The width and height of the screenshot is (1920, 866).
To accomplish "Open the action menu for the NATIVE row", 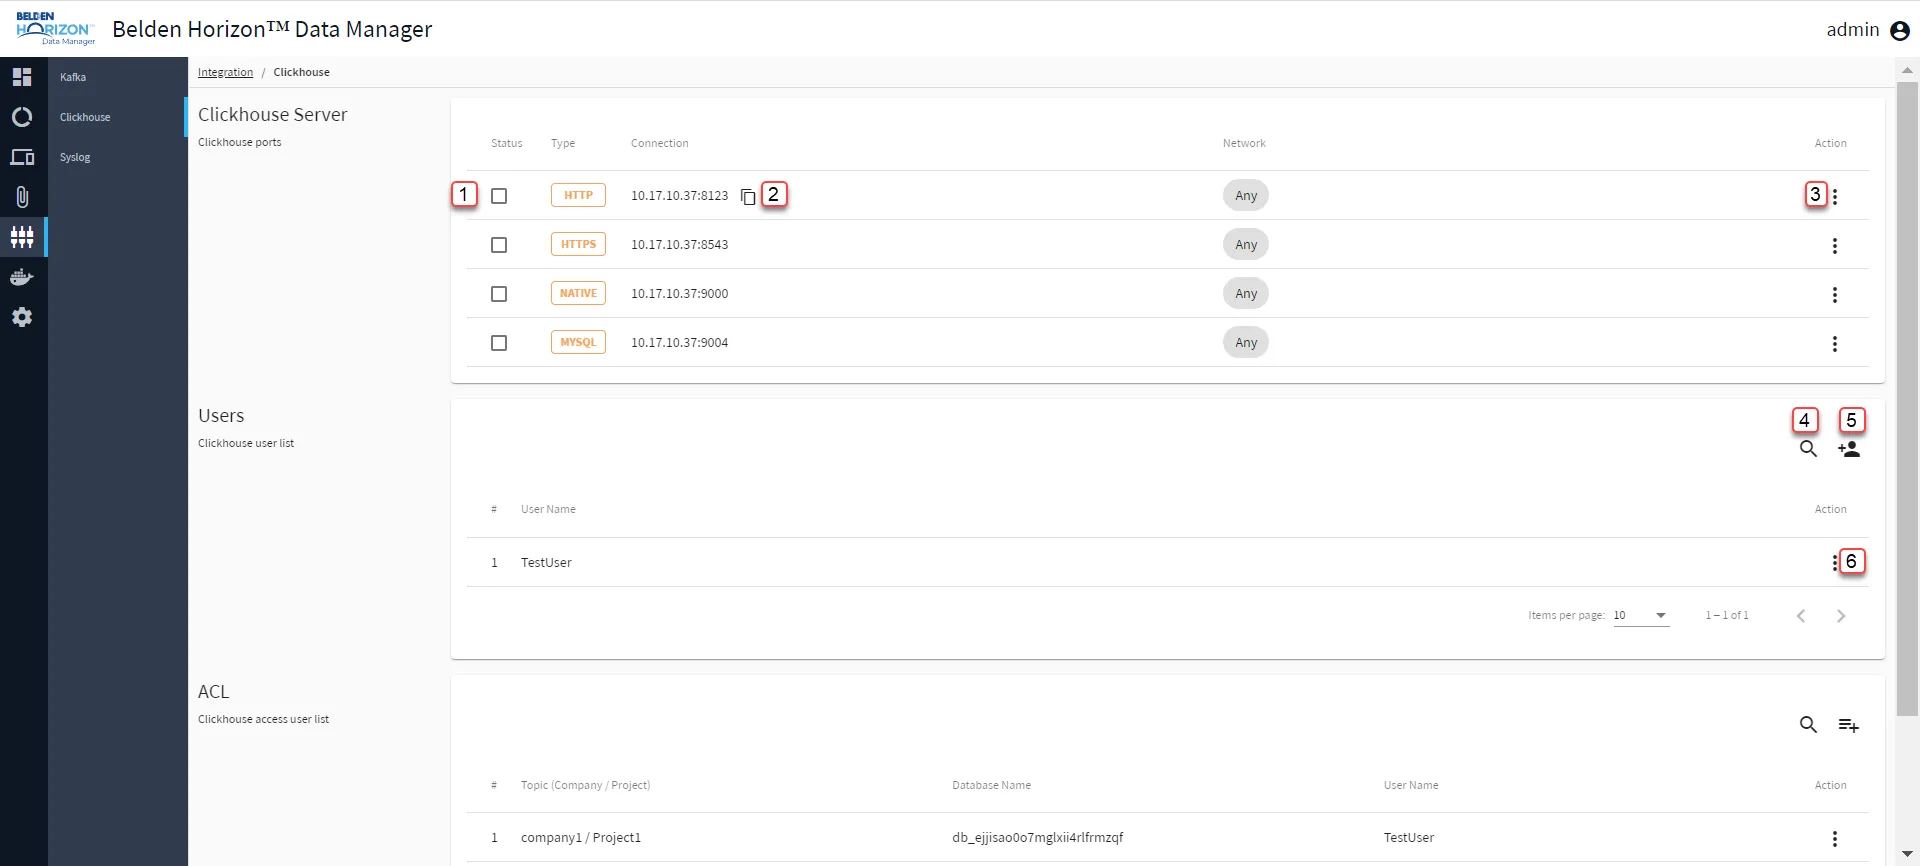I will pyautogui.click(x=1835, y=295).
